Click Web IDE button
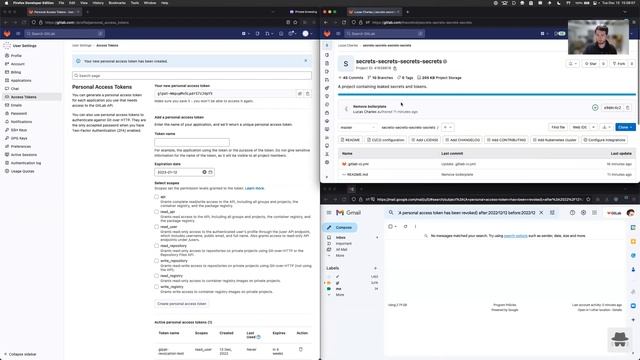Screen dimensions: 640x360 coord(580,127)
